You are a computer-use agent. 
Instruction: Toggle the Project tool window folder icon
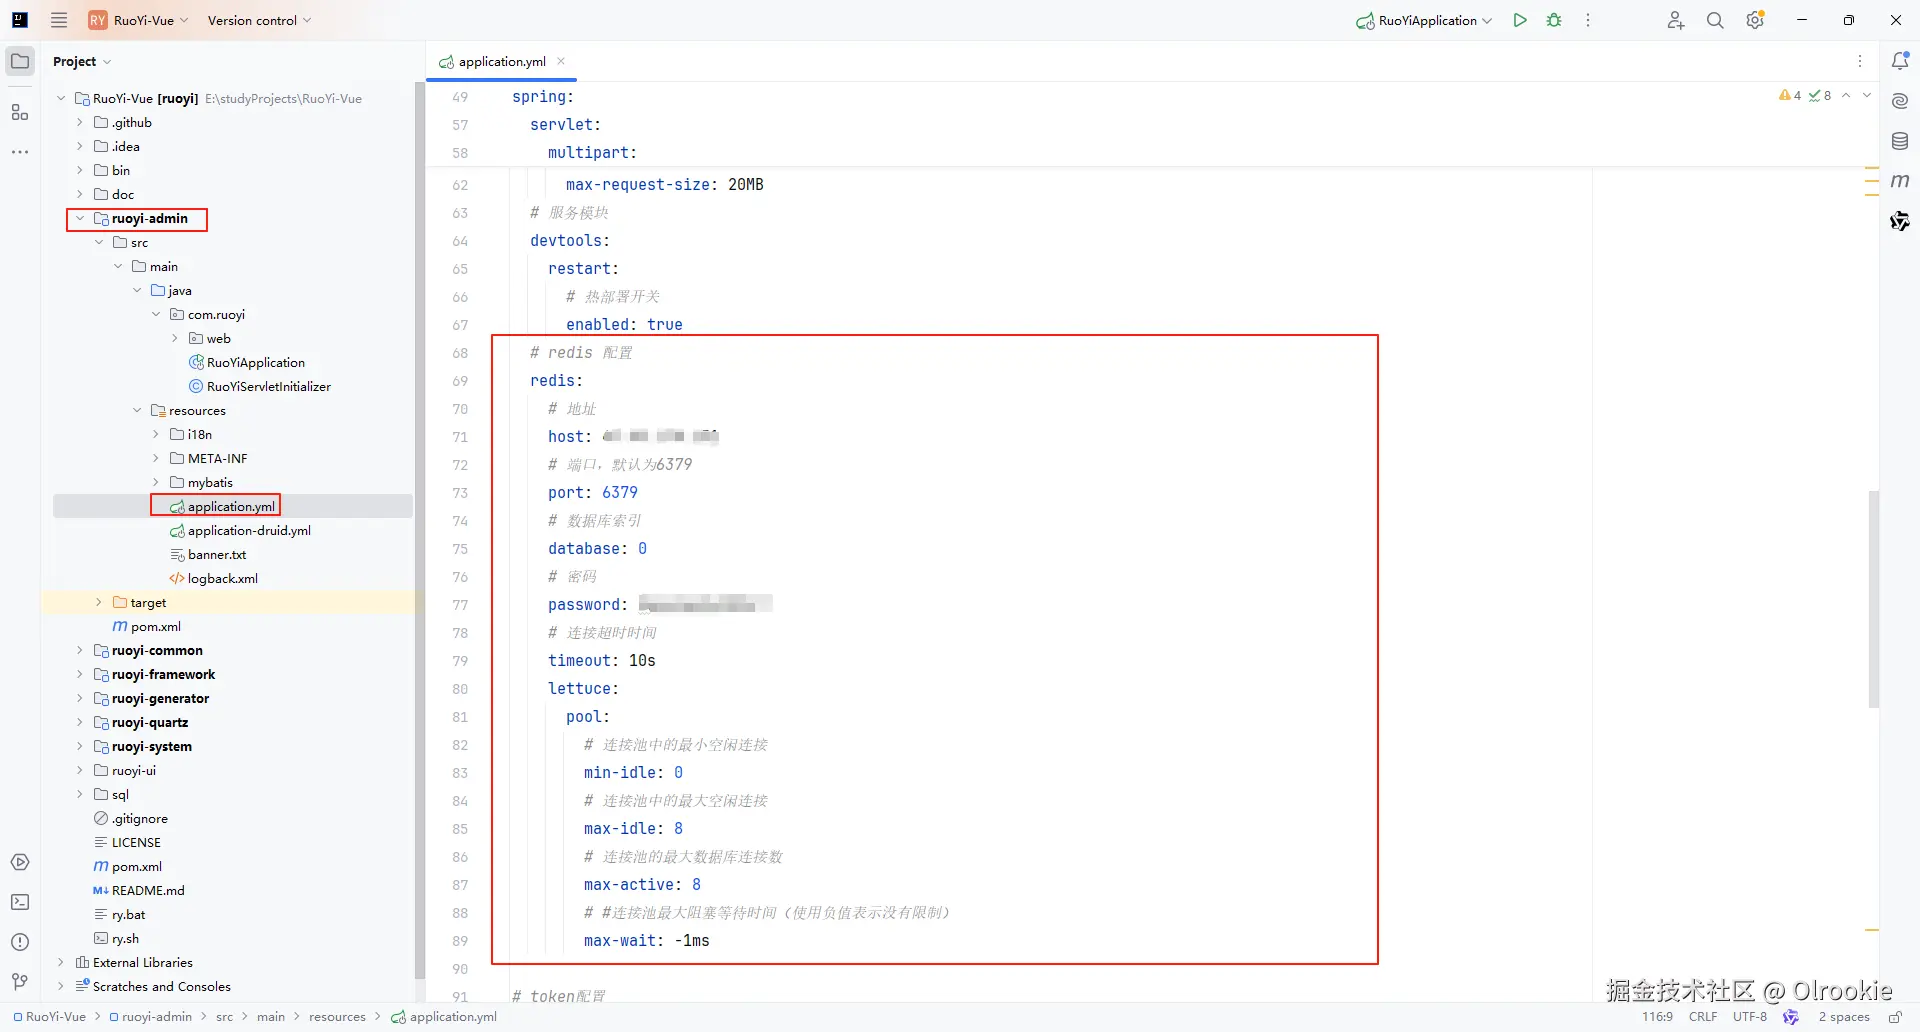click(x=20, y=61)
